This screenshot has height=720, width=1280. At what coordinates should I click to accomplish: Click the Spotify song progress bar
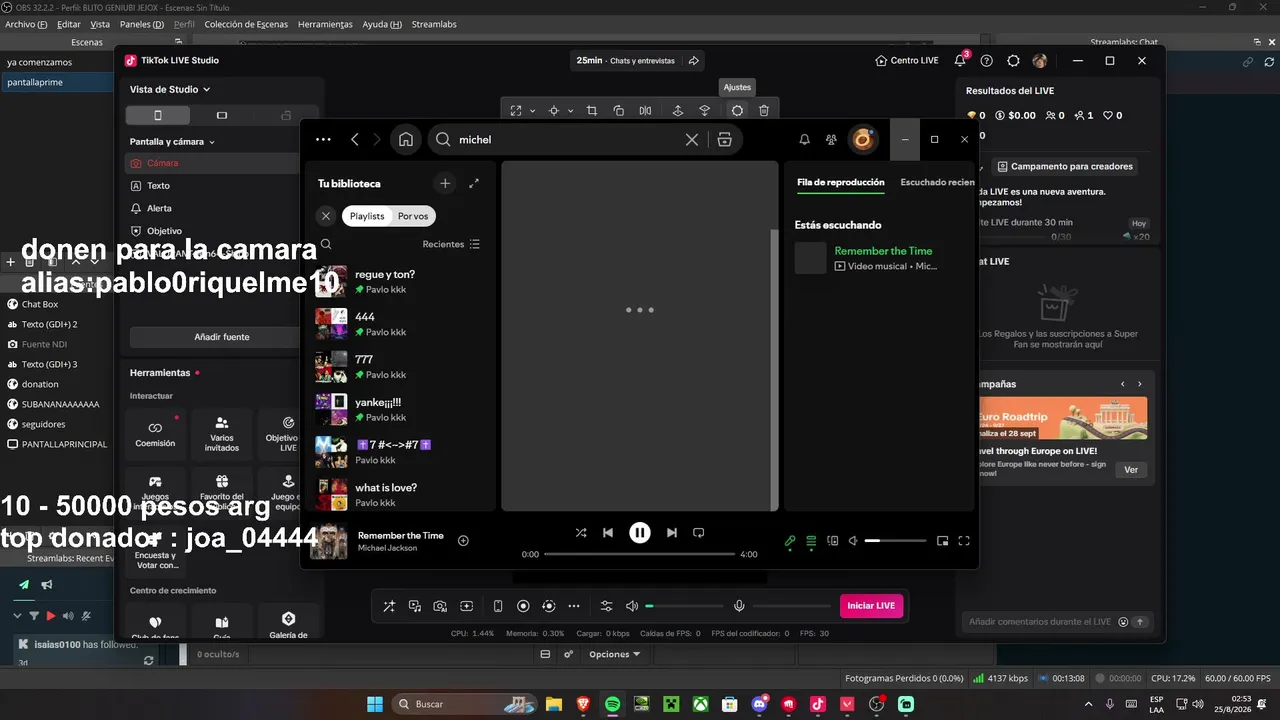click(640, 554)
